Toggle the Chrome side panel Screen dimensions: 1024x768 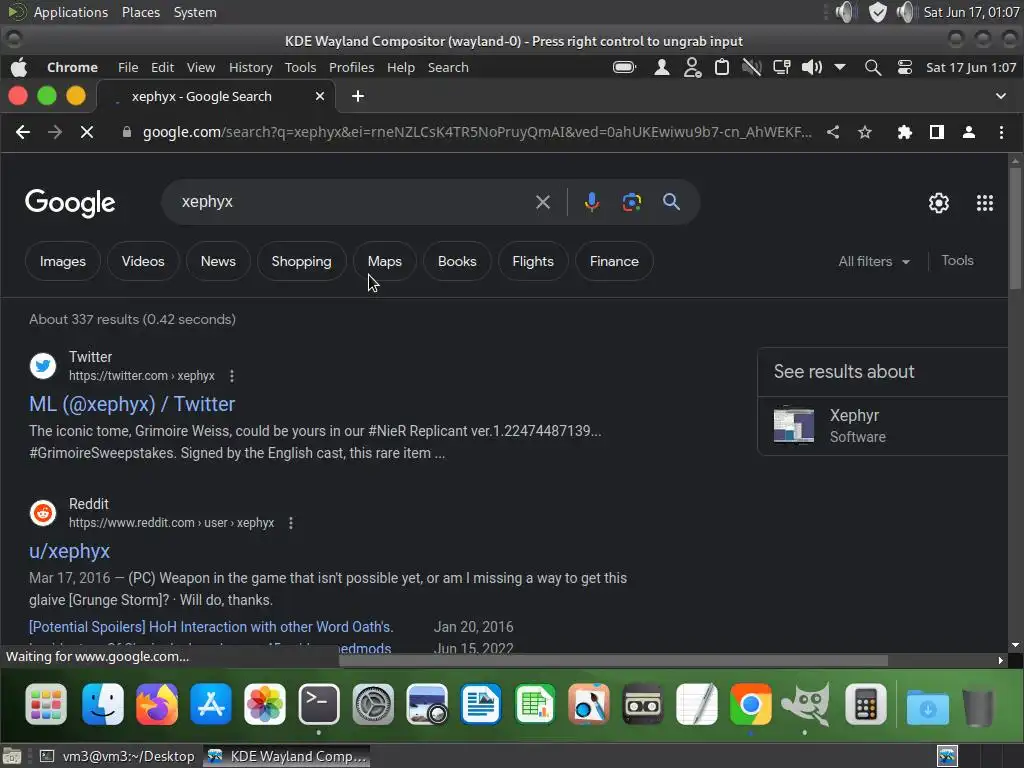(936, 133)
